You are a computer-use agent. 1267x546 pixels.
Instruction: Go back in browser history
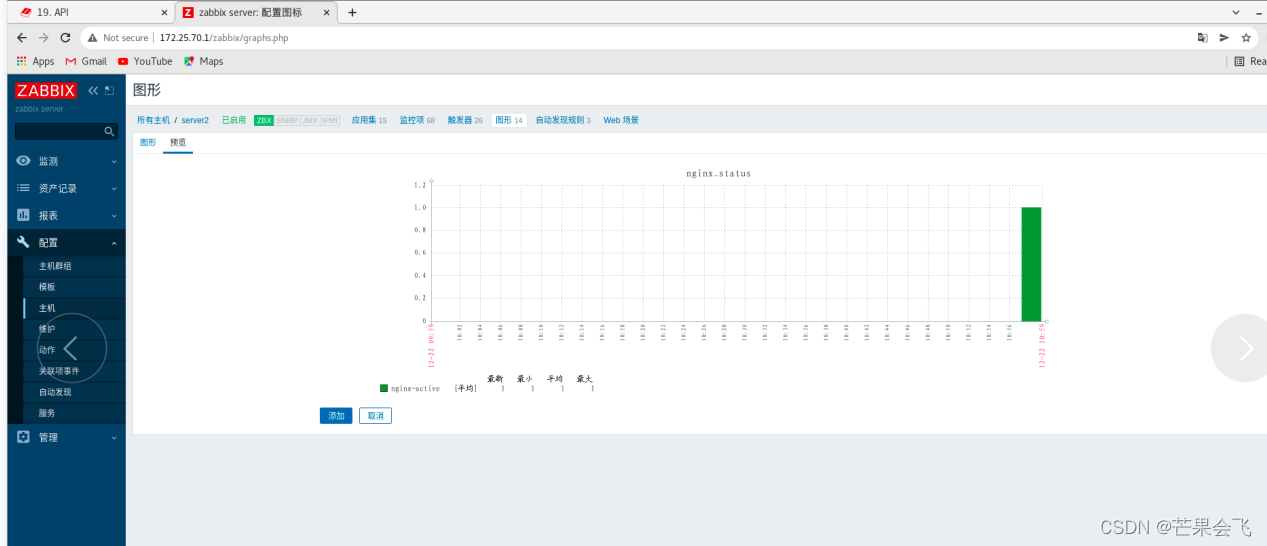click(x=22, y=37)
